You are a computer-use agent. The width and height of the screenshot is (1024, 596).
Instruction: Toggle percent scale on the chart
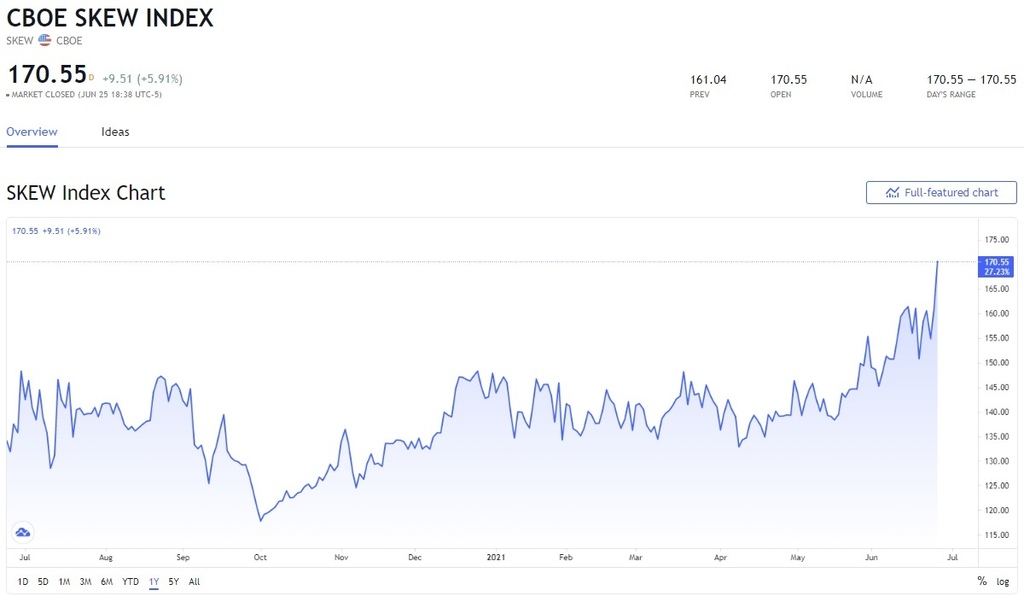coord(981,581)
